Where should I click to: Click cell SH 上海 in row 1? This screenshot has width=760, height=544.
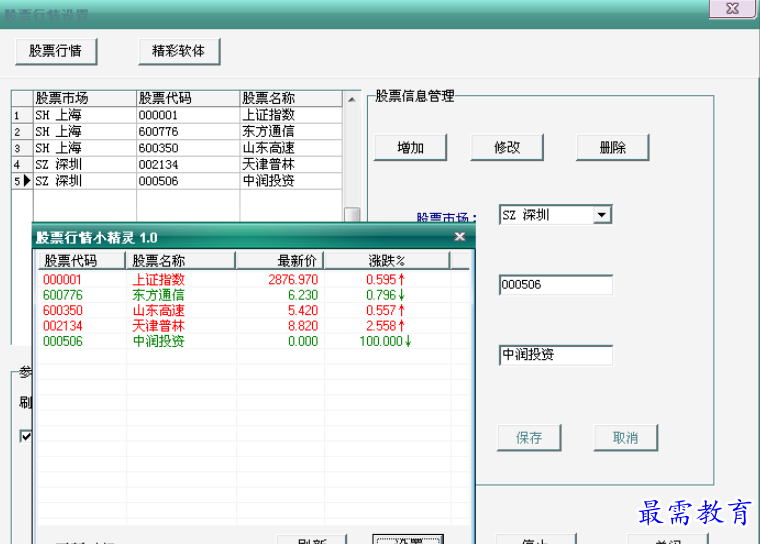(85, 115)
